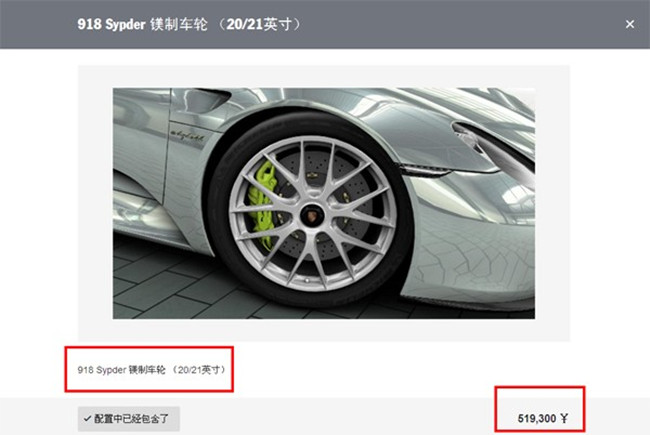Click the caption 918 Sypder 镁制车轮 under the photo
650x435 pixels.
(x=121, y=369)
